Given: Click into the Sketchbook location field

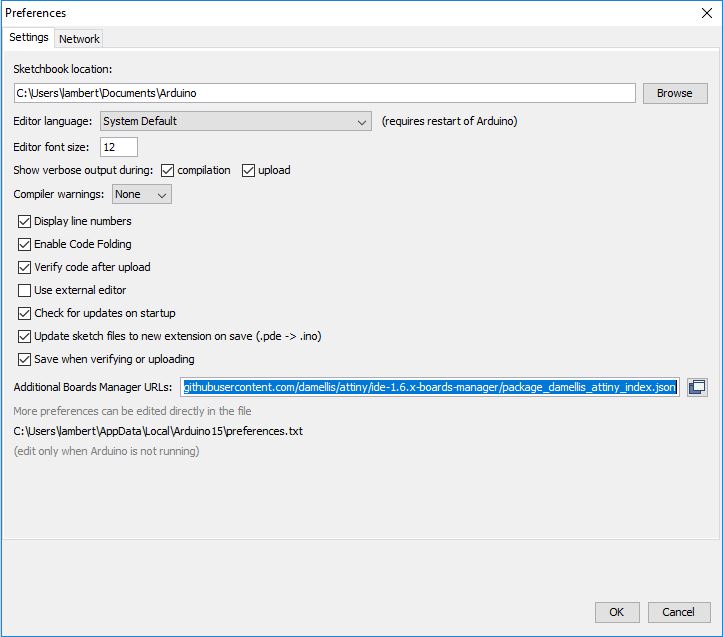Looking at the screenshot, I should [x=325, y=93].
